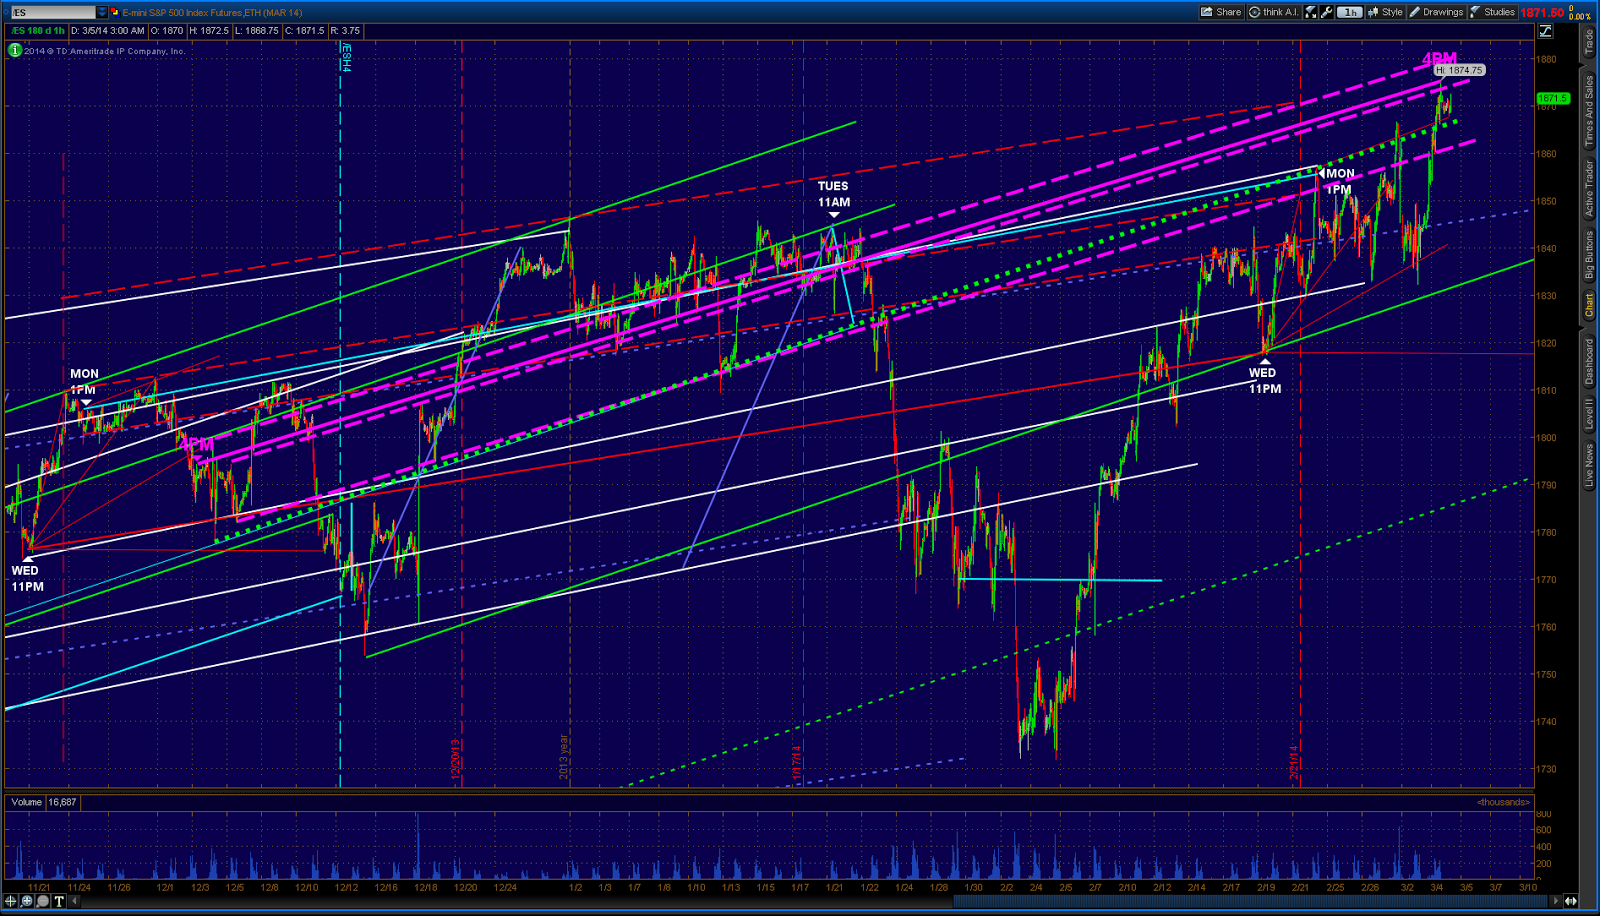Click the symbol entry field showing /ES
1600x916 pixels.
tap(52, 12)
